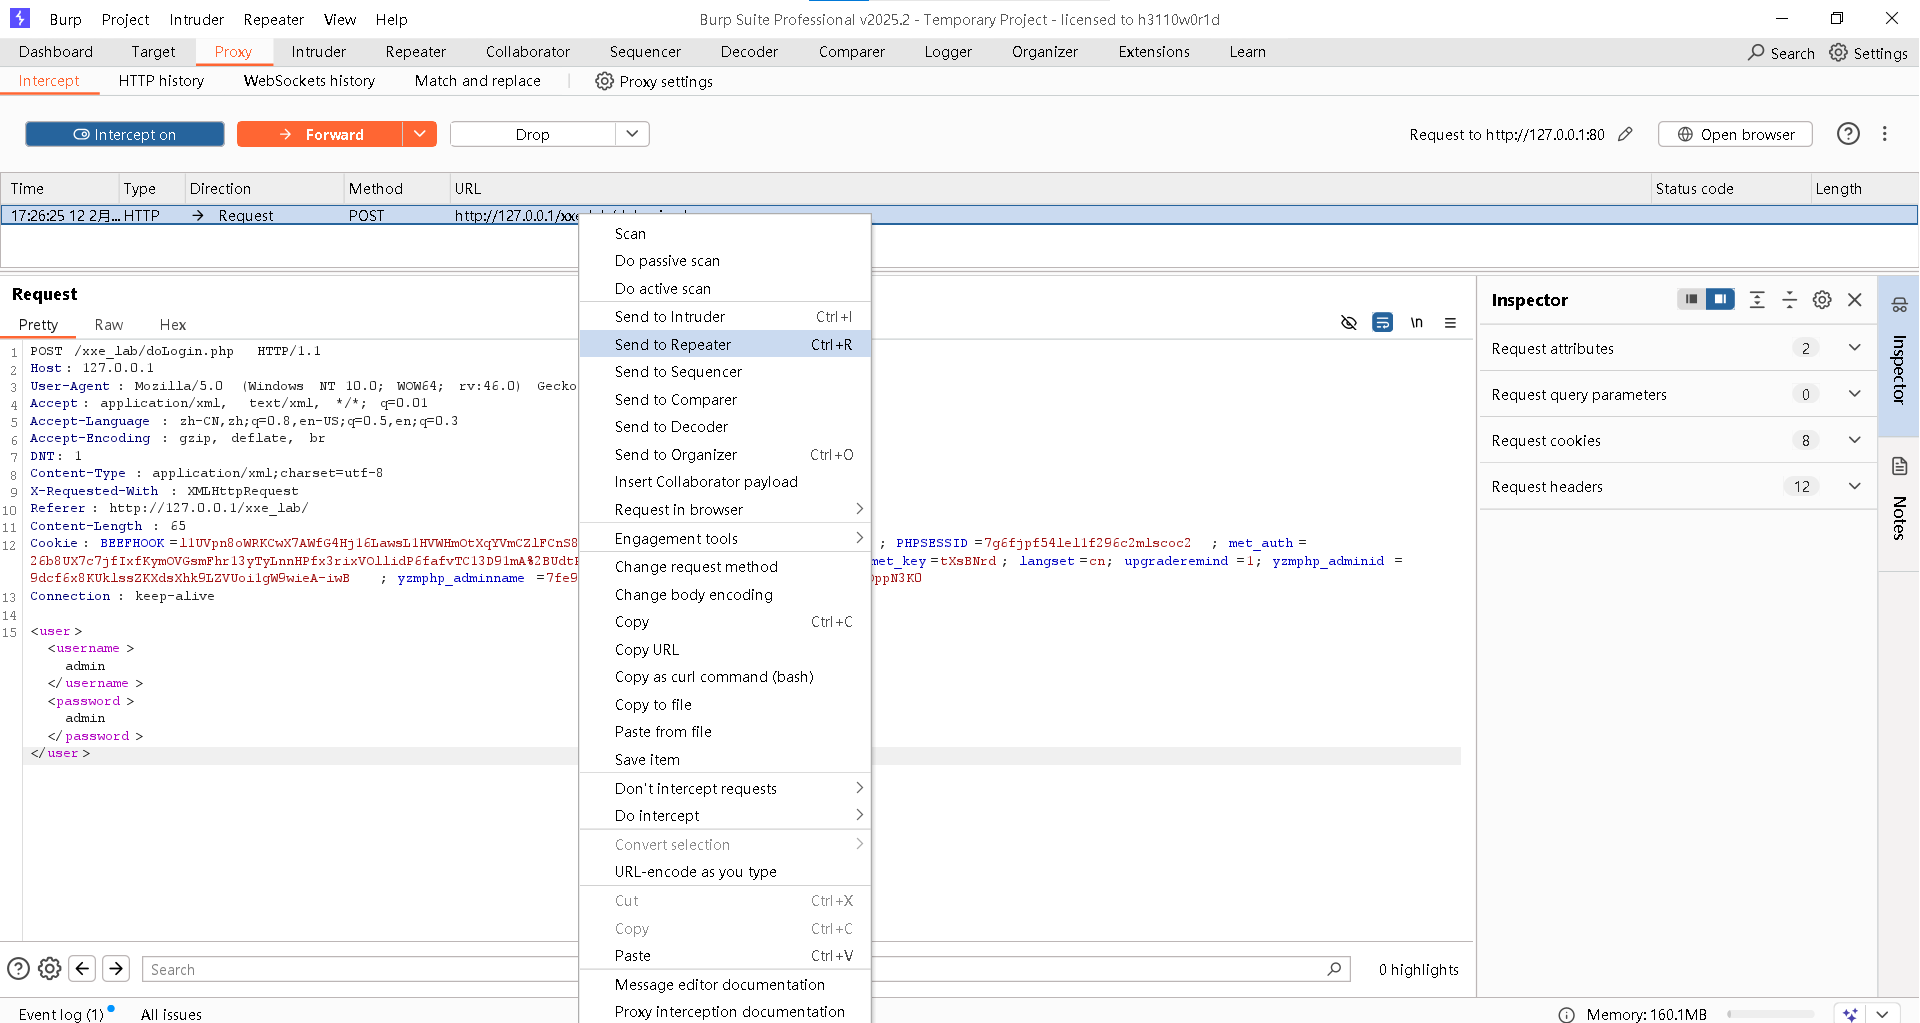Select Do active scan
1920x1023 pixels.
725,288
